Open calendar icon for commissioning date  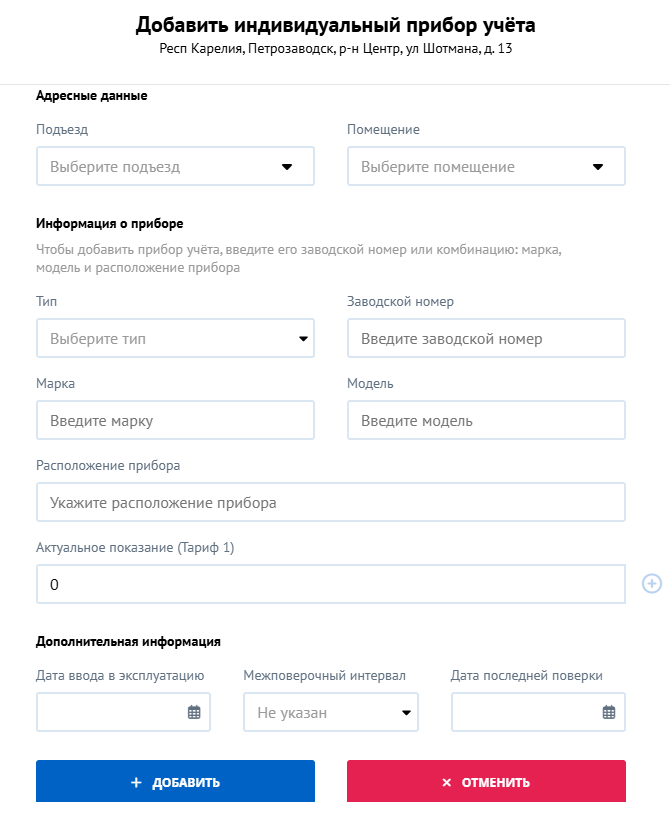[194, 712]
